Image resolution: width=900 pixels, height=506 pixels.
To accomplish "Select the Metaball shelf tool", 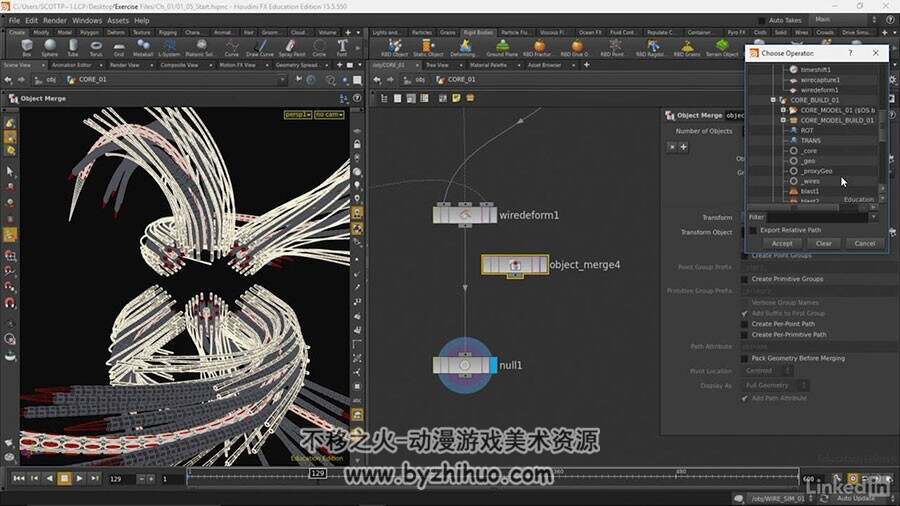I will coord(143,48).
